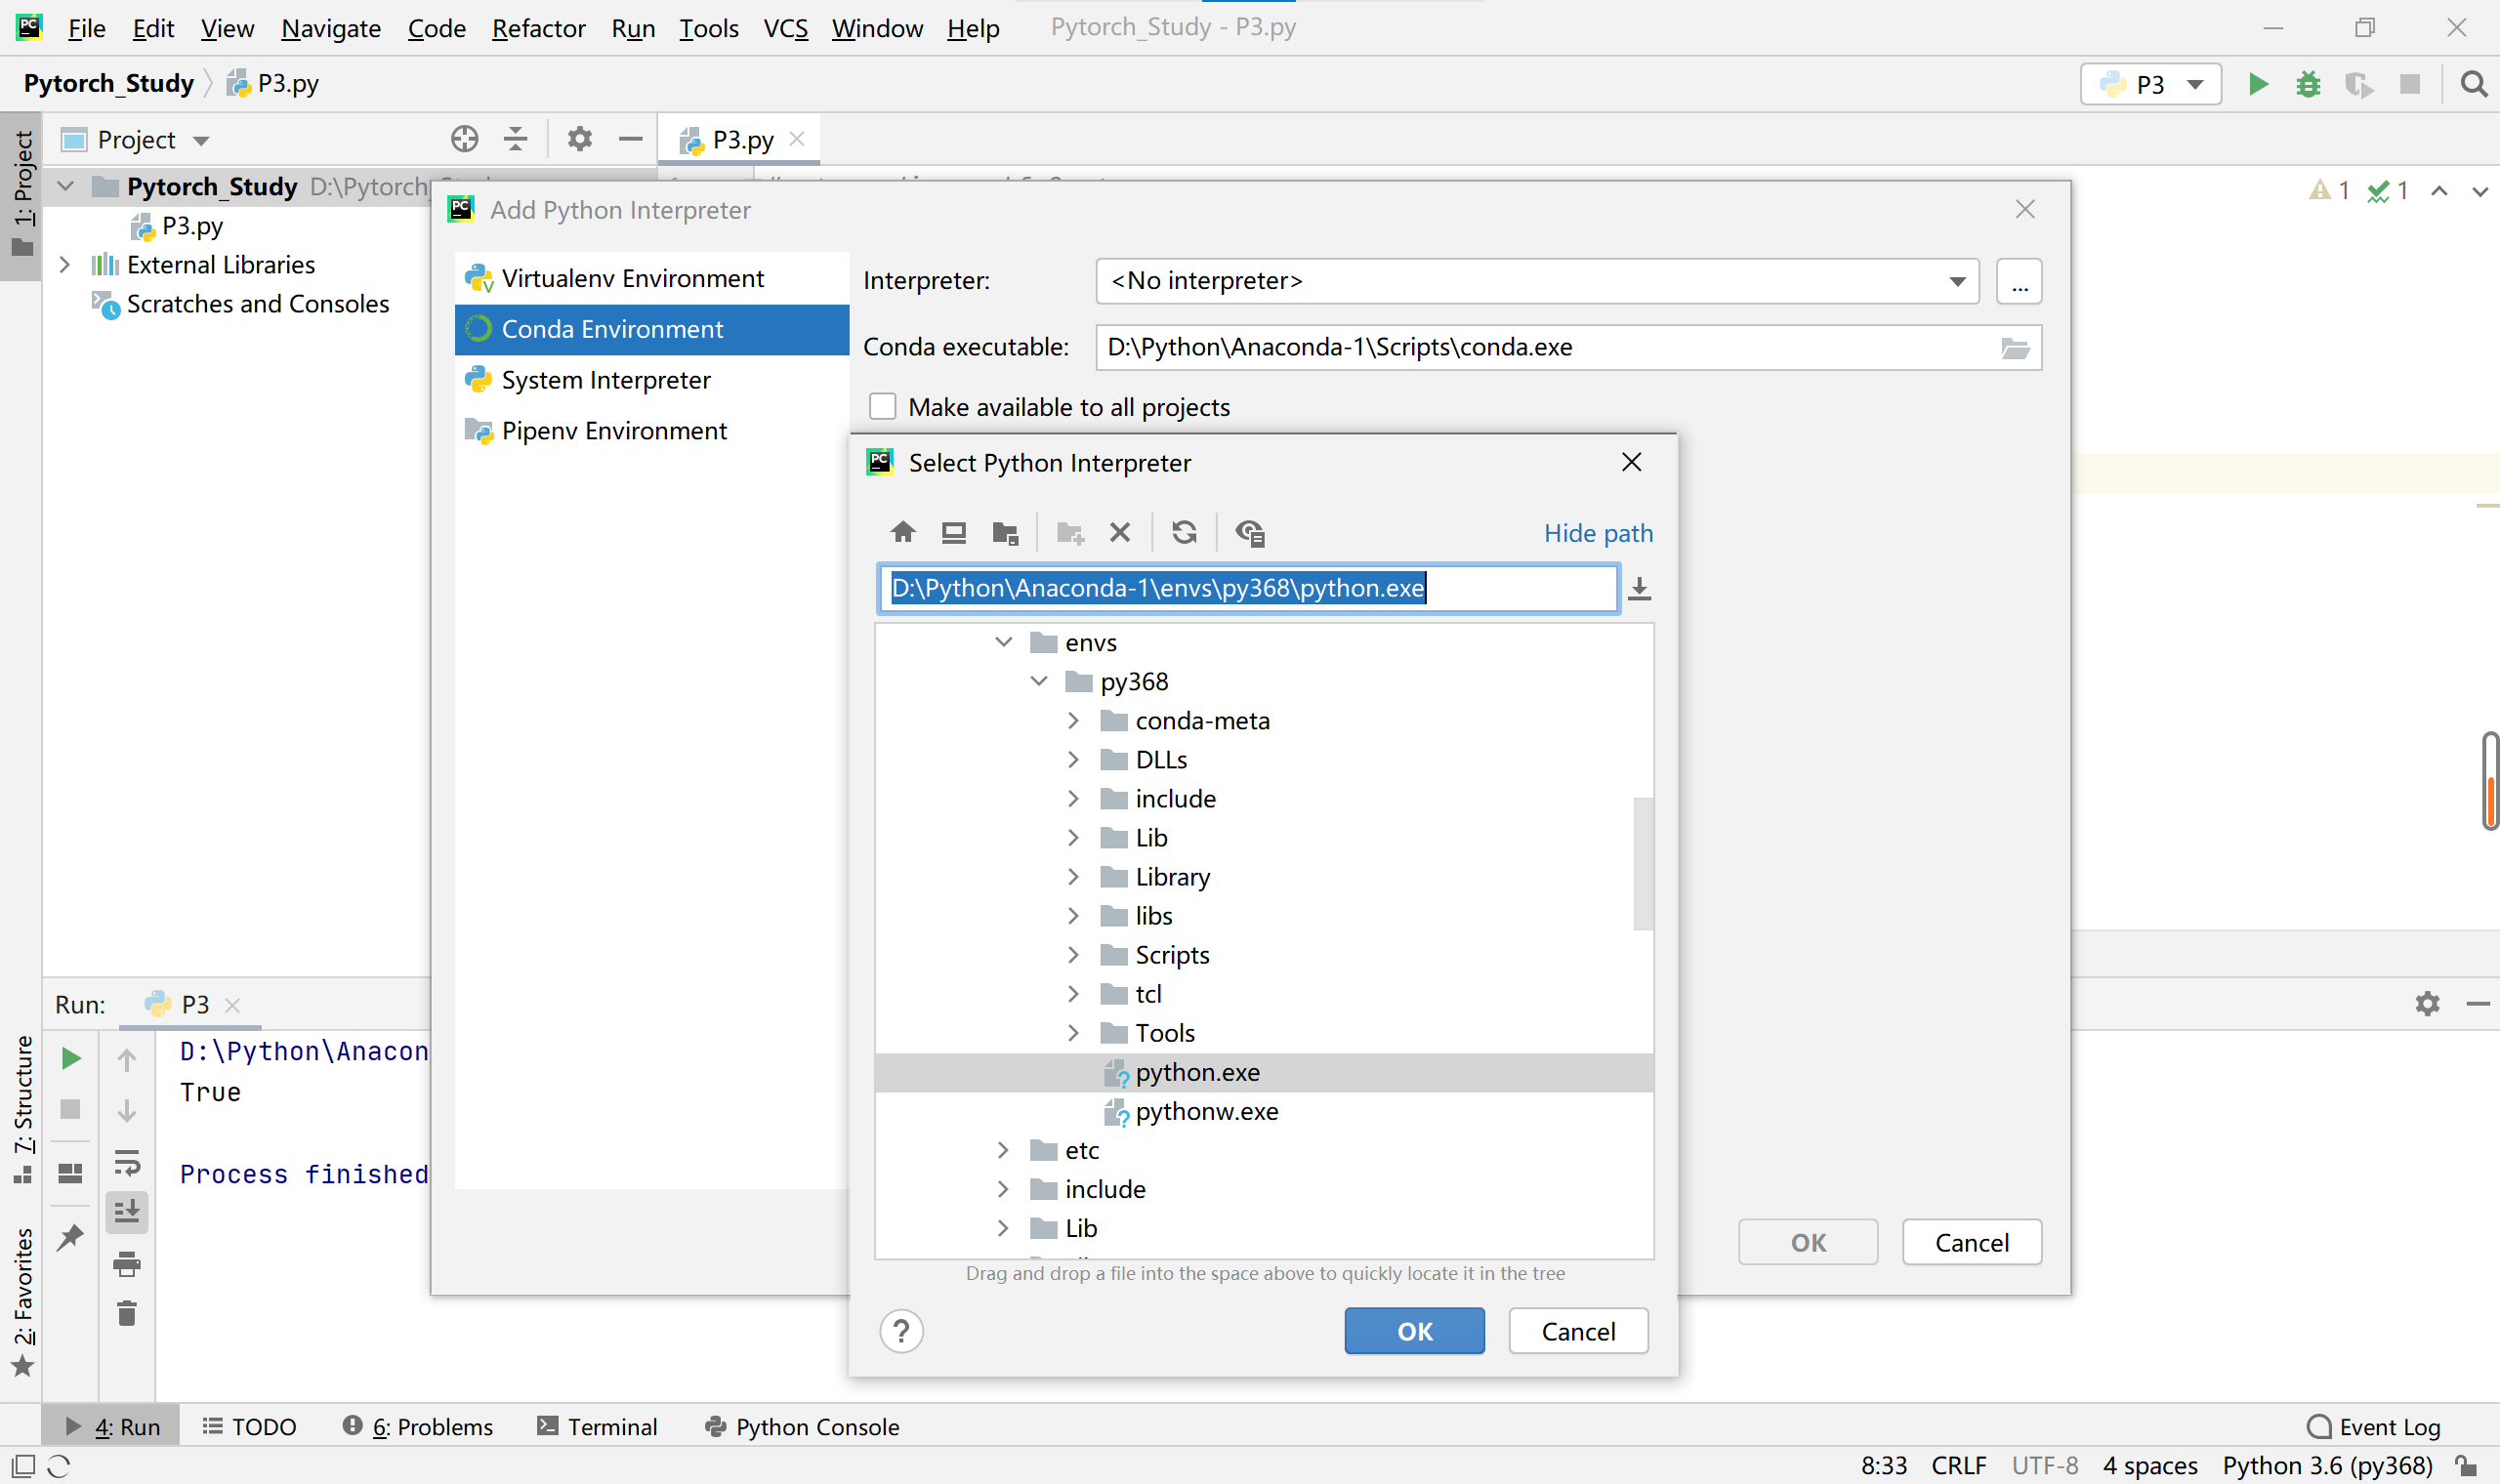The image size is (2500, 1484).
Task: Expand the Tools folder under py368
Action: [1074, 1033]
